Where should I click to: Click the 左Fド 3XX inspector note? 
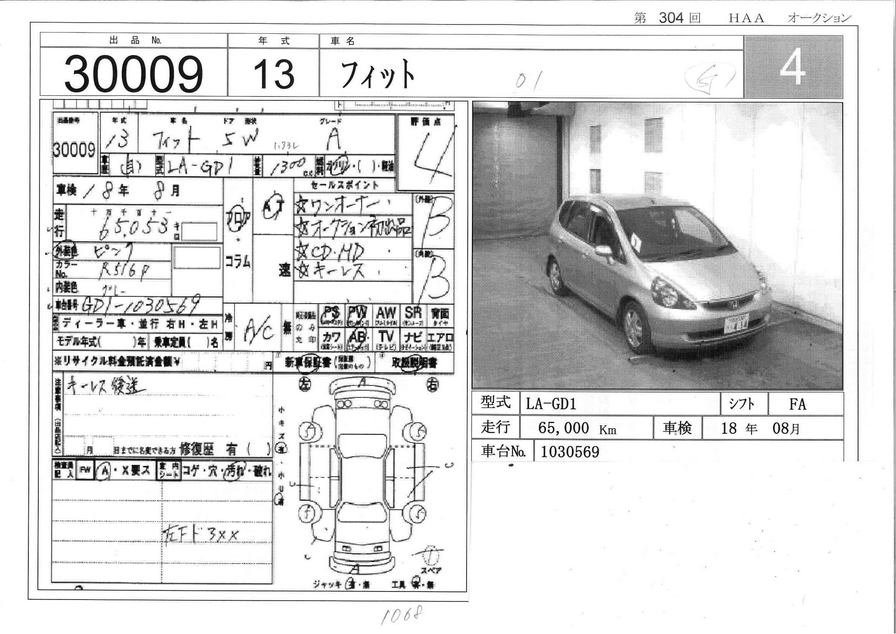200,534
